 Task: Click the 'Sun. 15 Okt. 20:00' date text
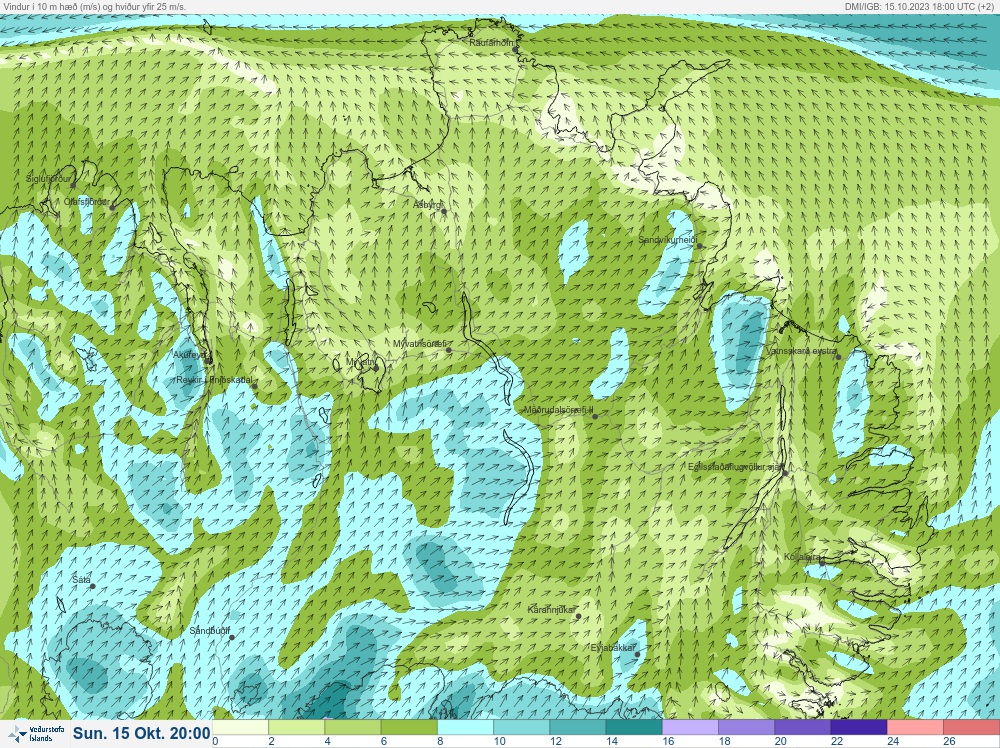(141, 733)
